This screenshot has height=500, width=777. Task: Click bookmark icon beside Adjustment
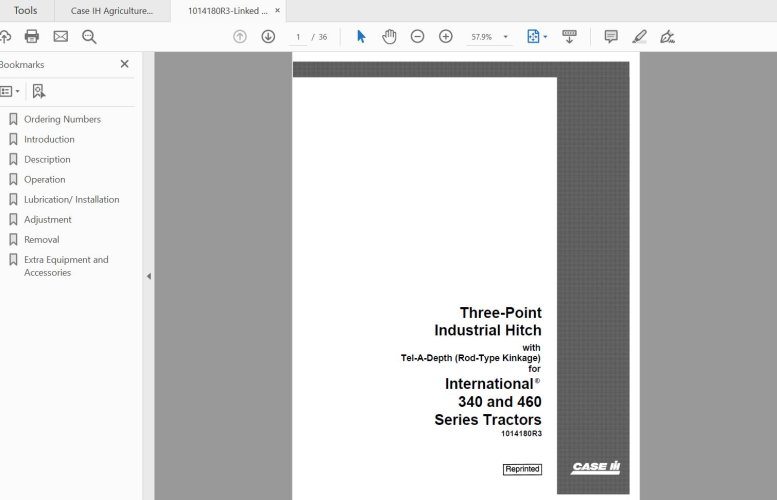13,220
